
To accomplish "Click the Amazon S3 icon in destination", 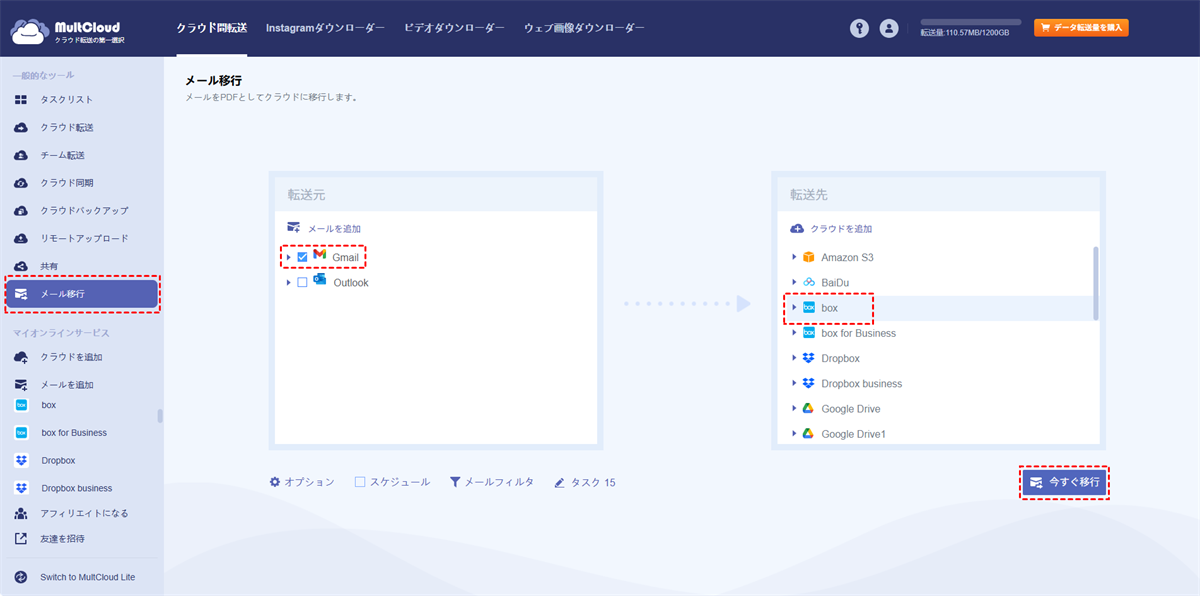I will 808,257.
